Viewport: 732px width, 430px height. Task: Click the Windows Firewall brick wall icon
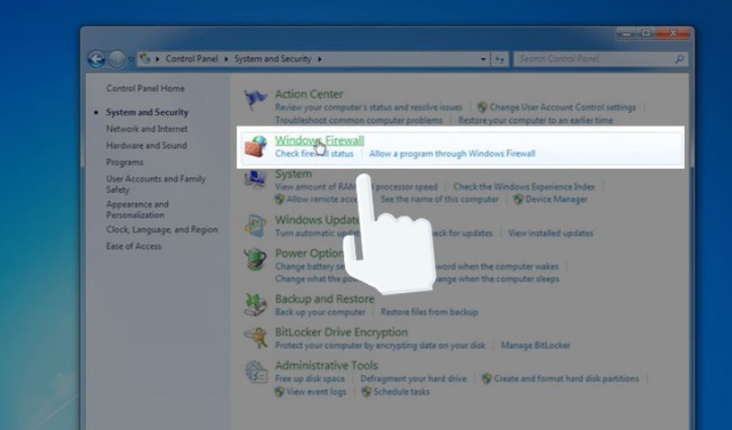(x=257, y=147)
